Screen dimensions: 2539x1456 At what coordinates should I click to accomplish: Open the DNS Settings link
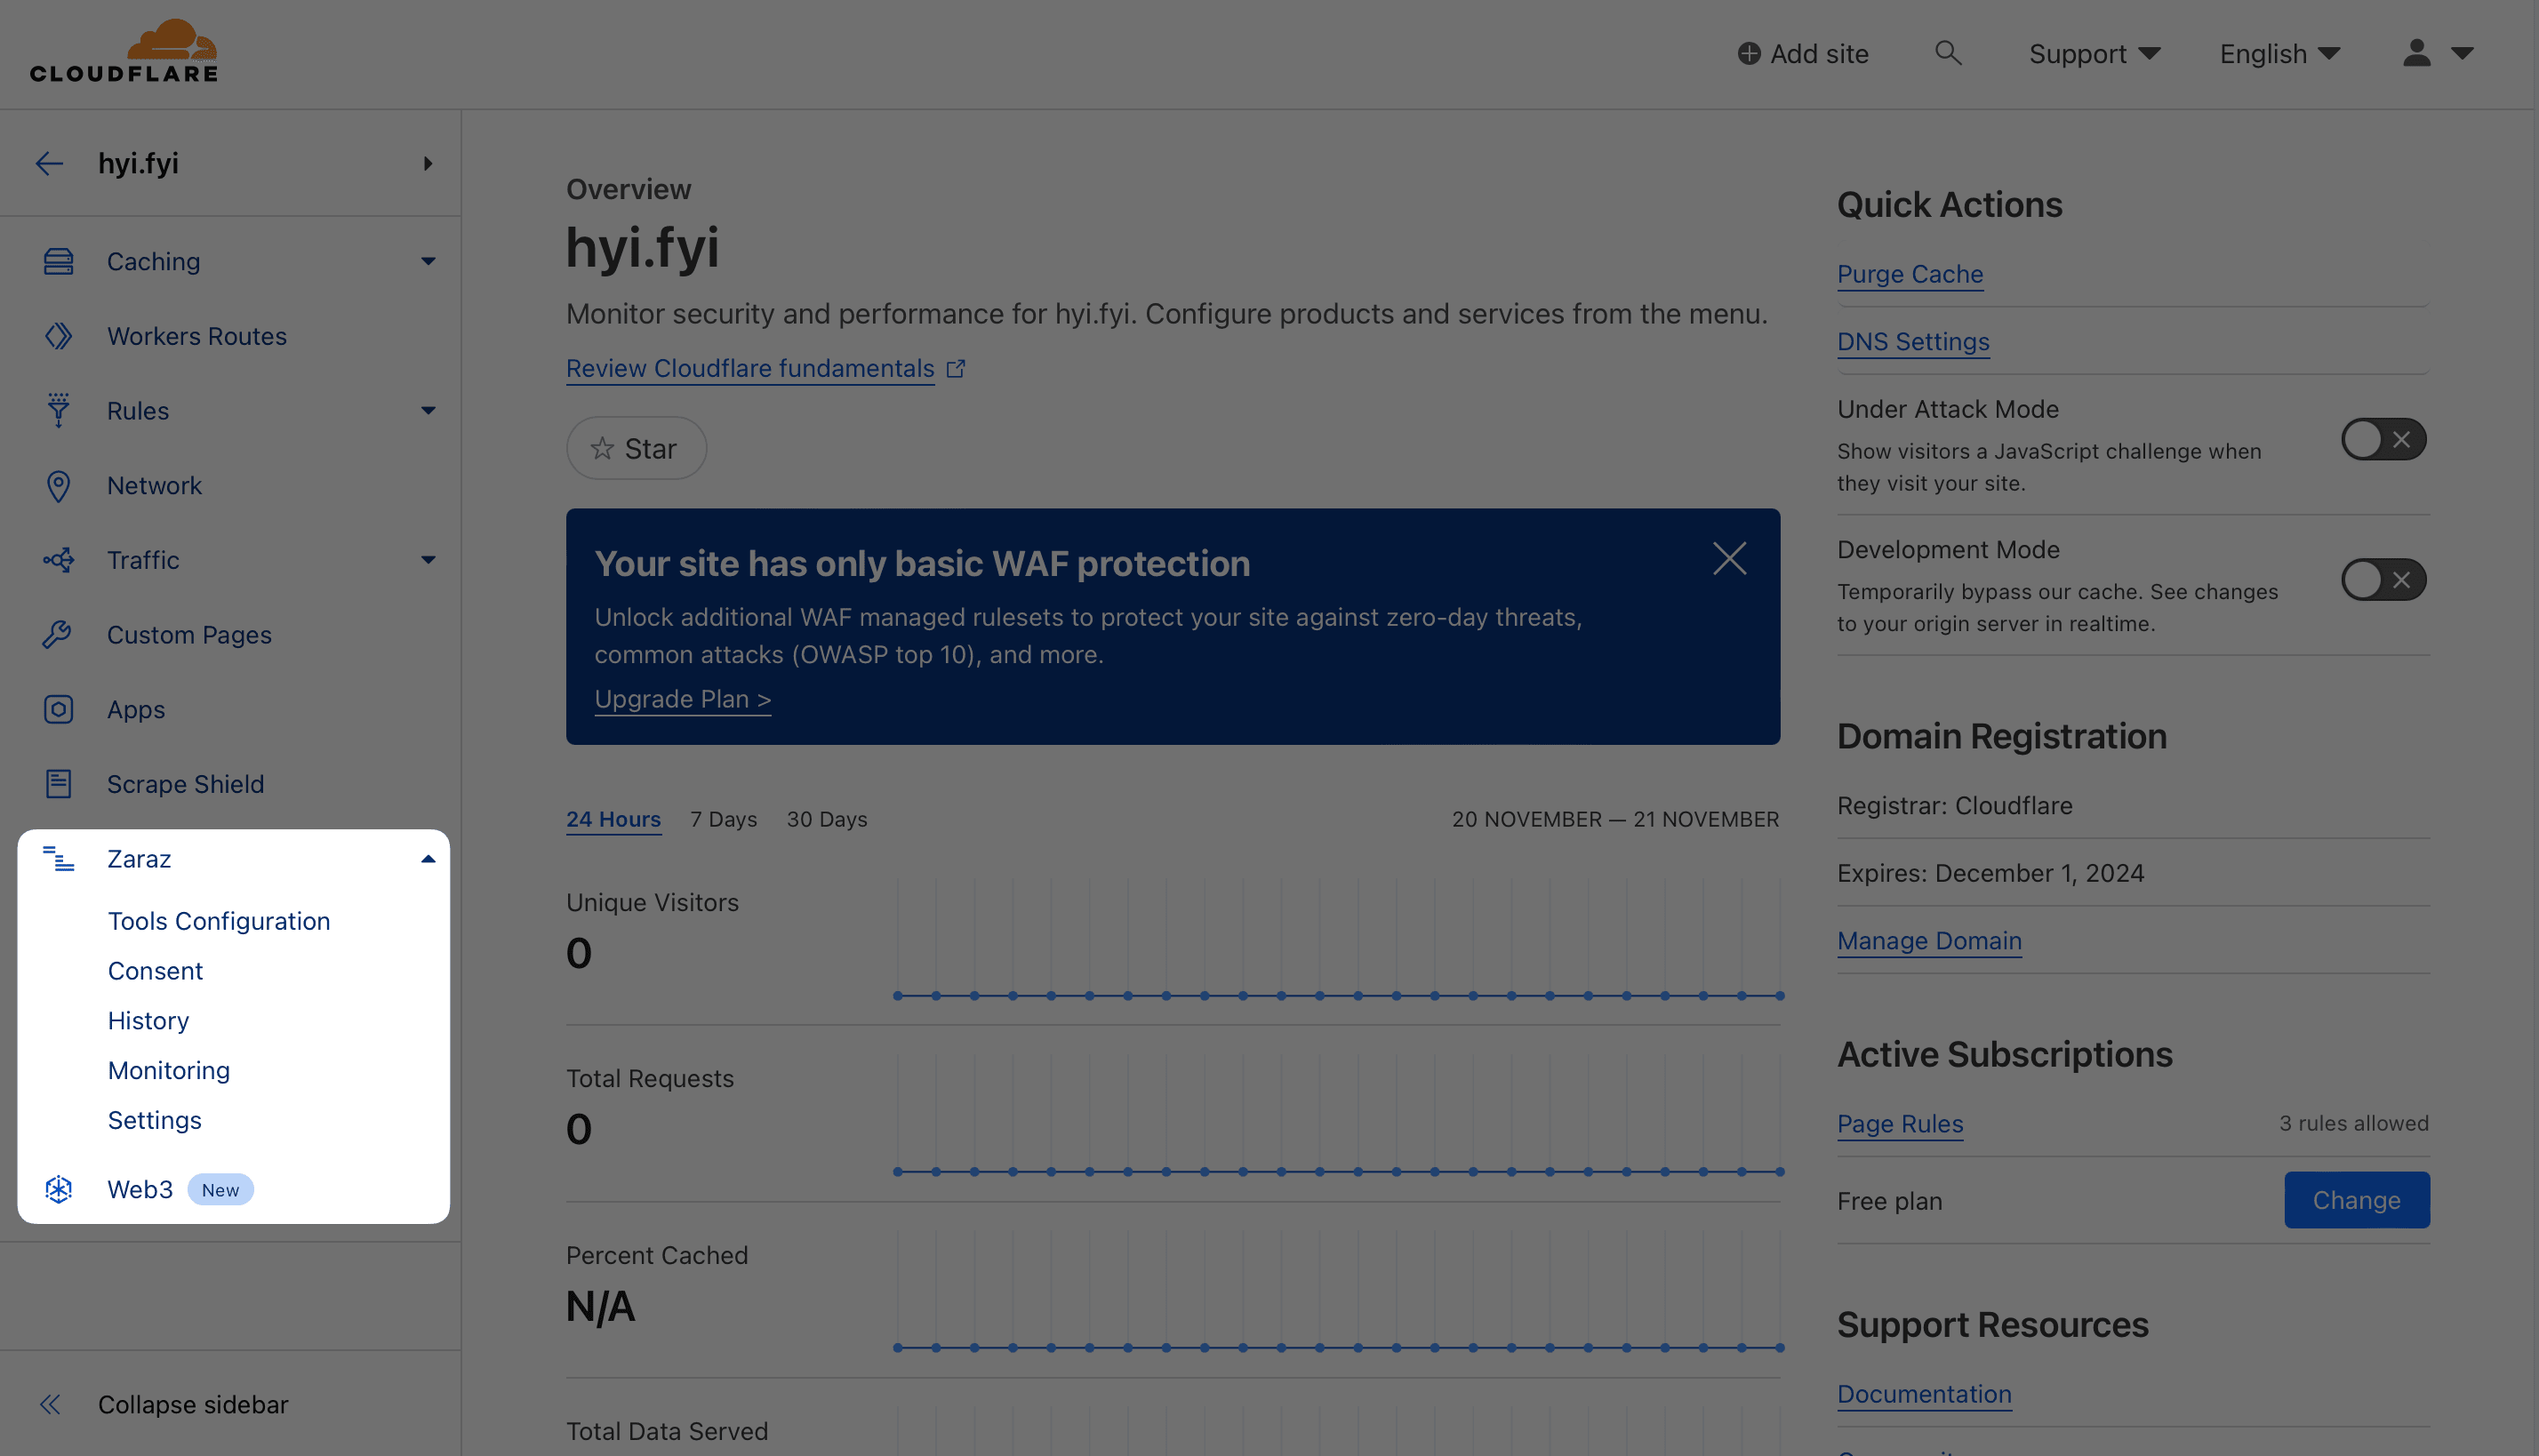pyautogui.click(x=1912, y=342)
